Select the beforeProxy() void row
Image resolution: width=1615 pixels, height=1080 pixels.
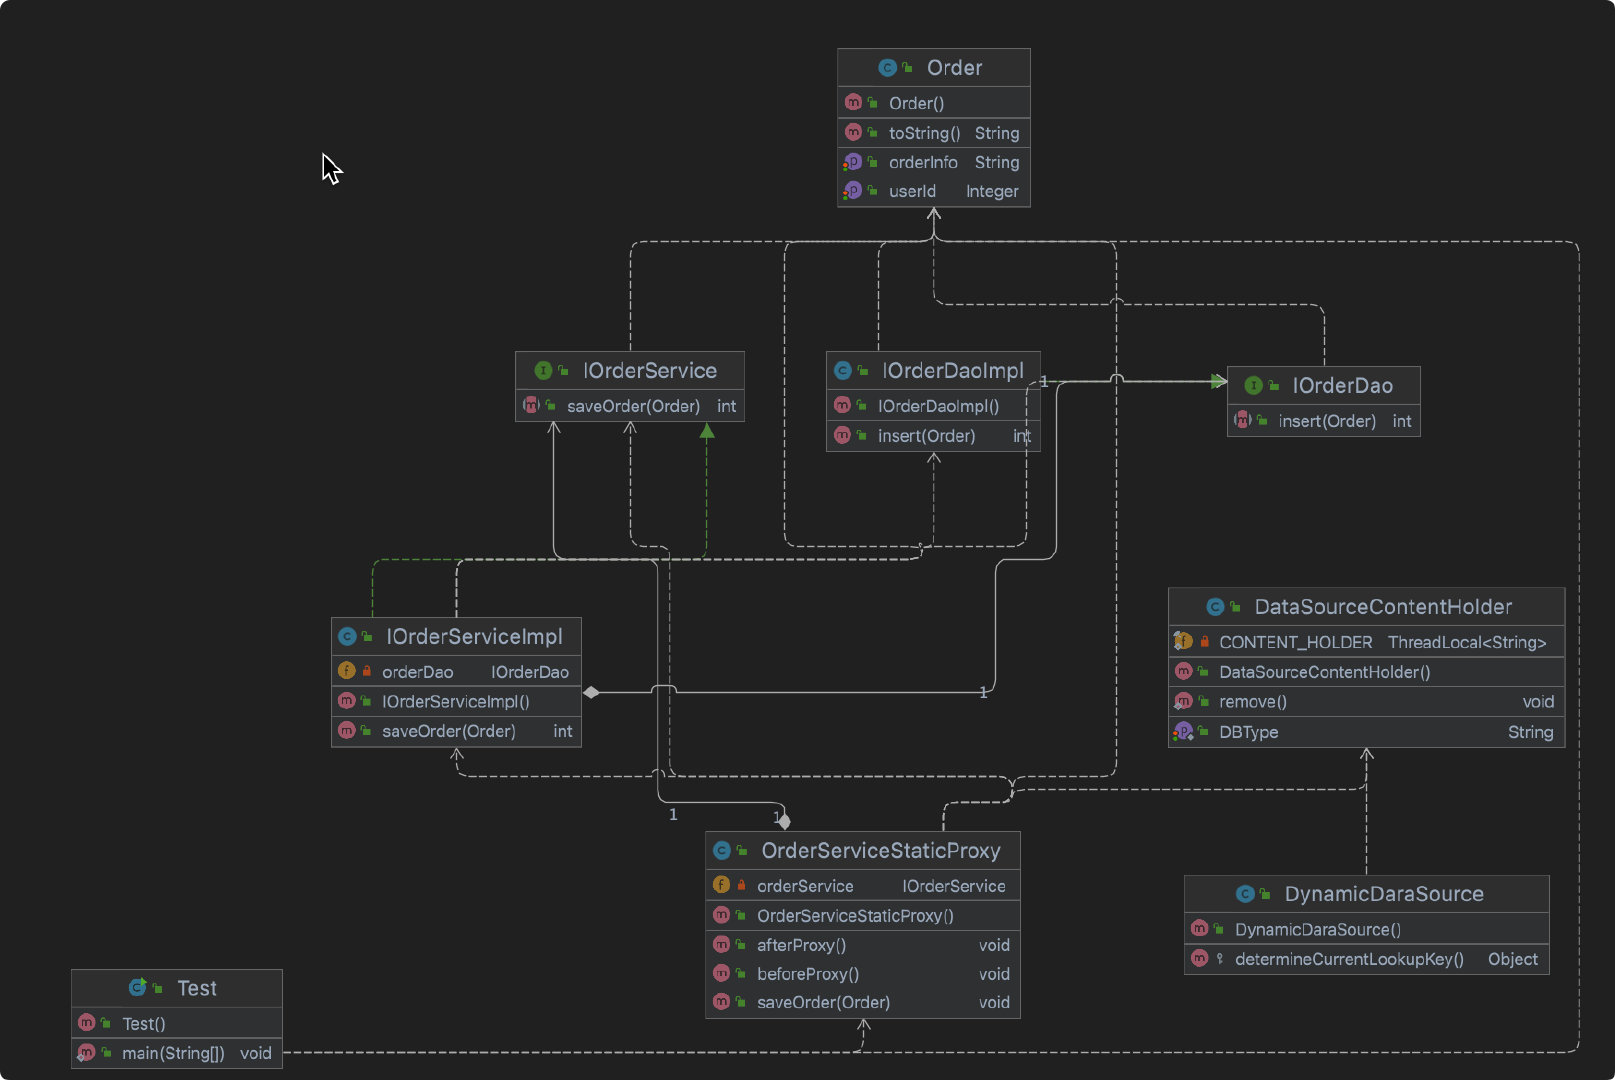(863, 974)
